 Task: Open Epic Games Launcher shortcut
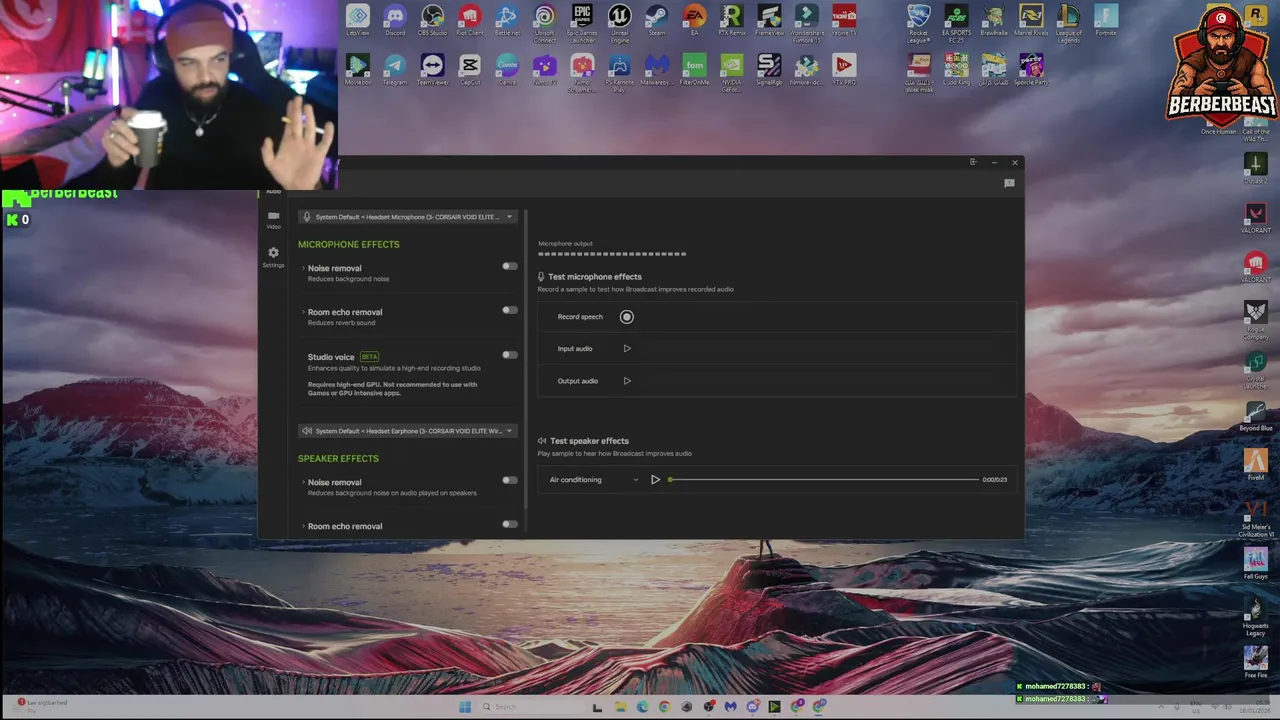pyautogui.click(x=582, y=23)
